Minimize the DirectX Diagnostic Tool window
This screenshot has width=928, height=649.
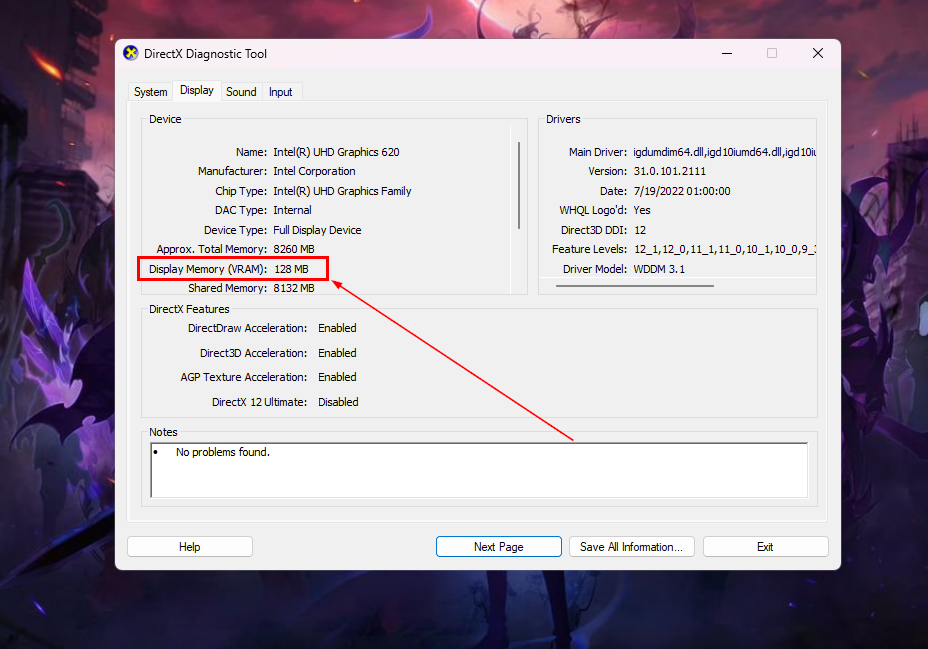(725, 54)
